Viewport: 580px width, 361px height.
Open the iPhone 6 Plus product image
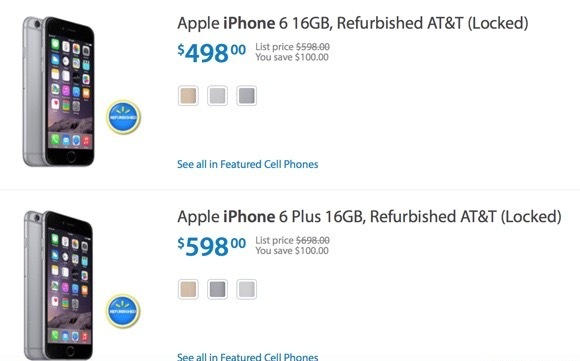(58, 285)
